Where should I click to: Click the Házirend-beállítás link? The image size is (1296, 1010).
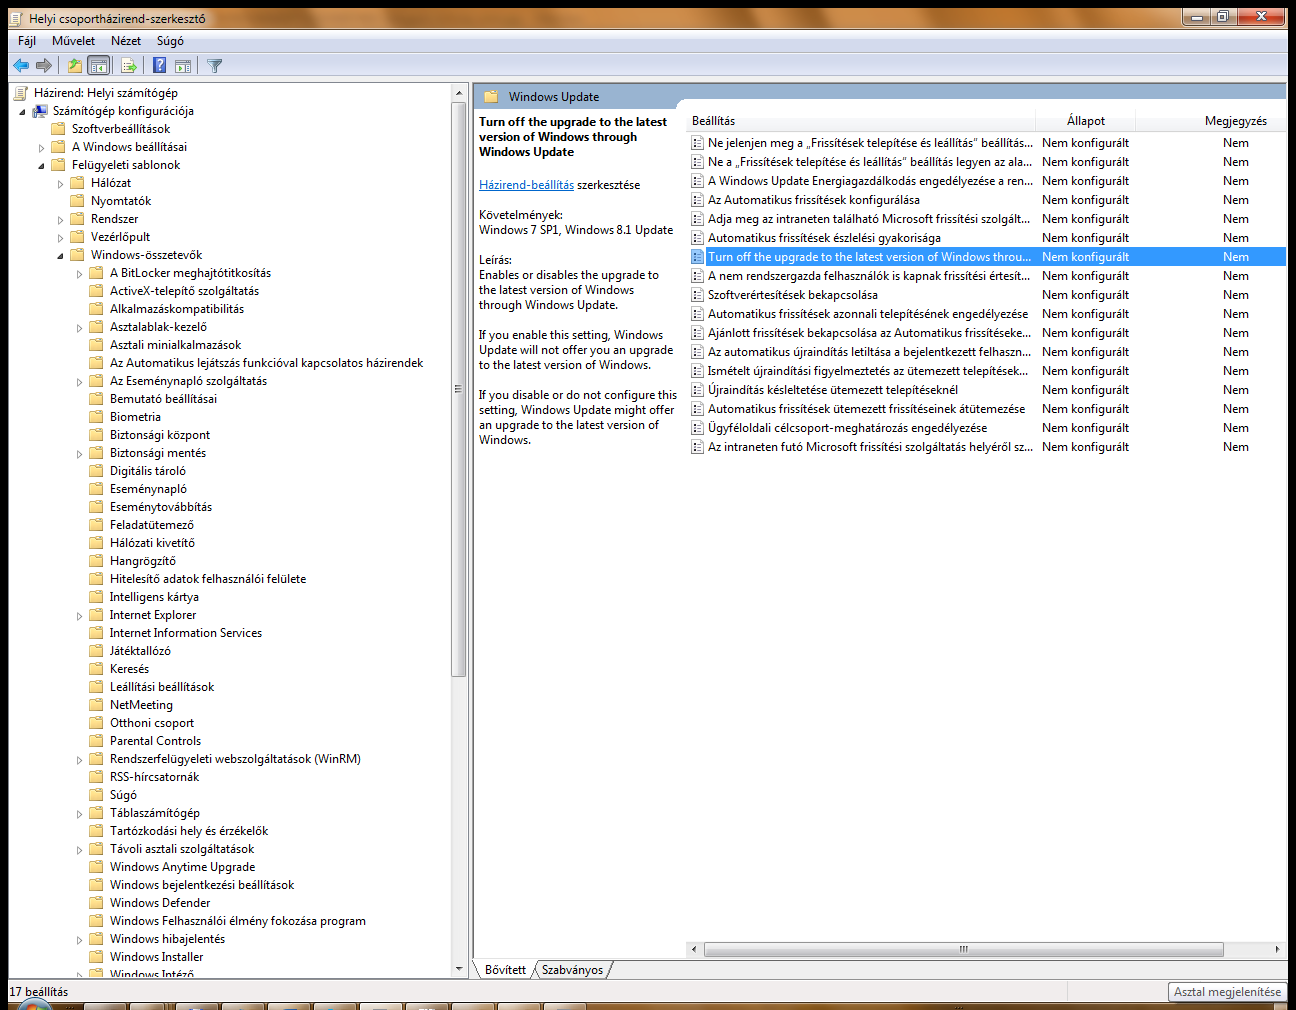tap(526, 185)
